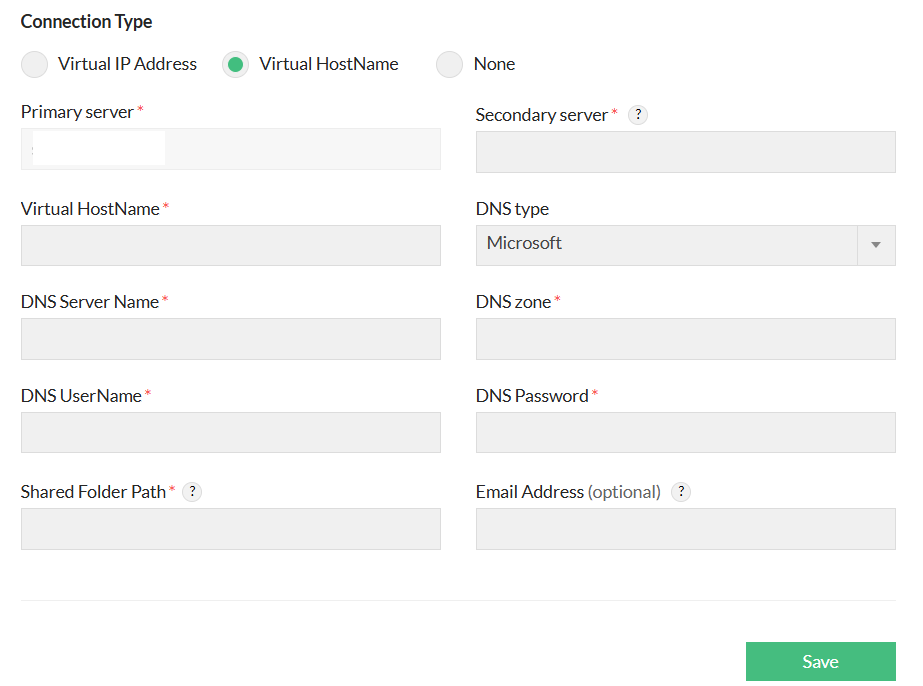Click the Virtual IP Address label text

pos(127,65)
